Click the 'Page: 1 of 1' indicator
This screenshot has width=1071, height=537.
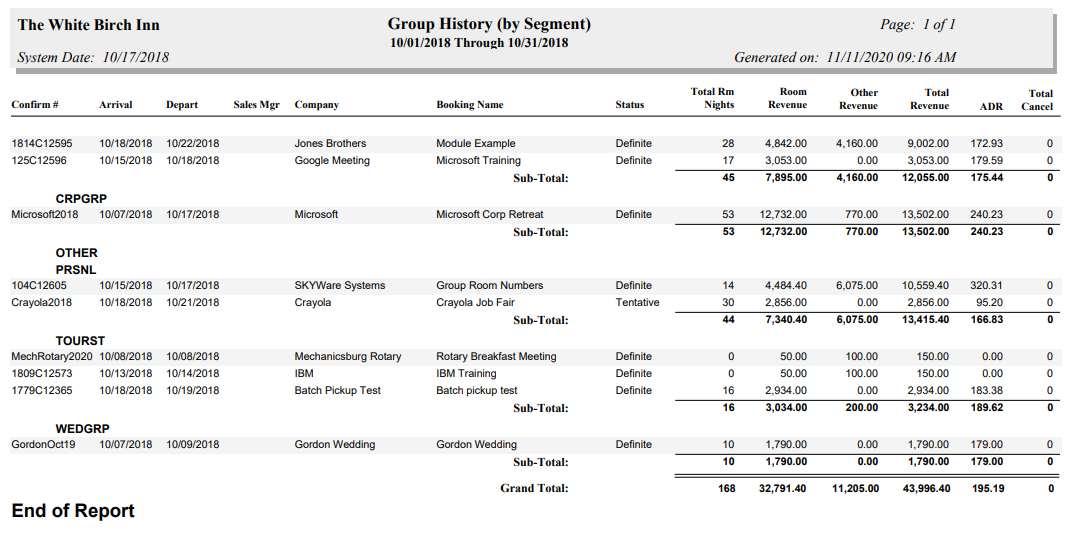tap(917, 25)
